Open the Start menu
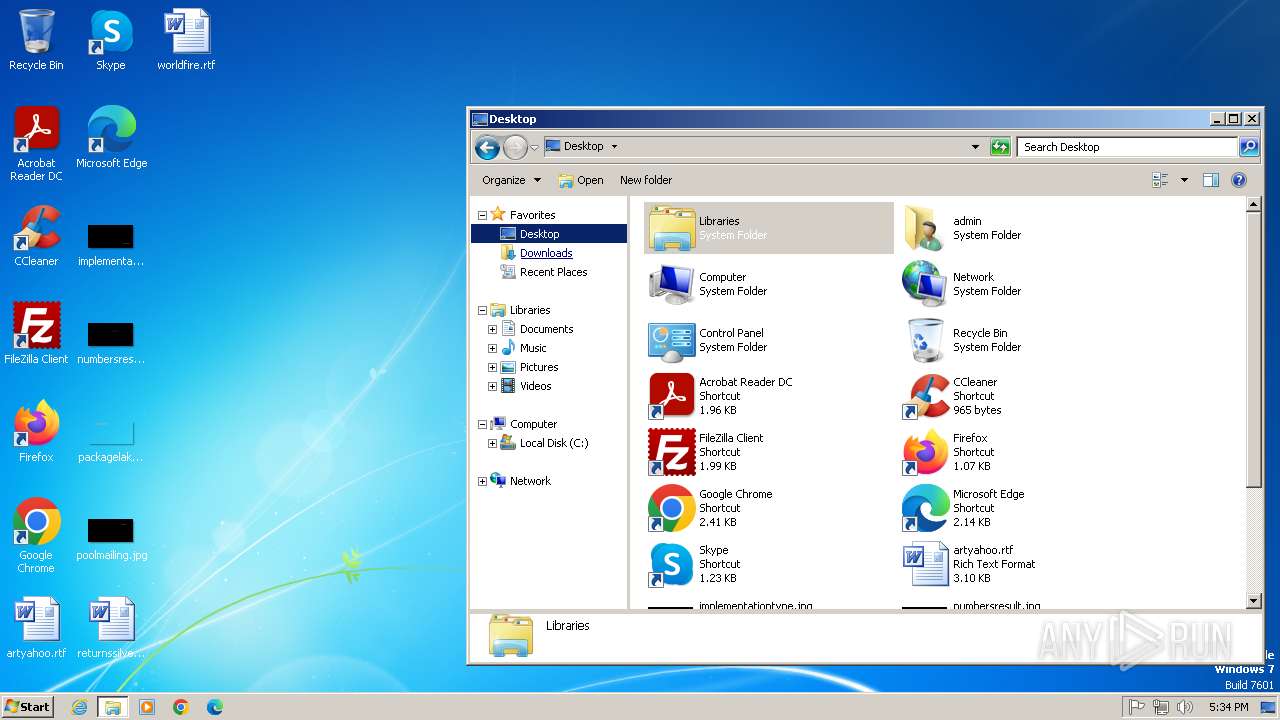The image size is (1280, 720). (x=27, y=706)
